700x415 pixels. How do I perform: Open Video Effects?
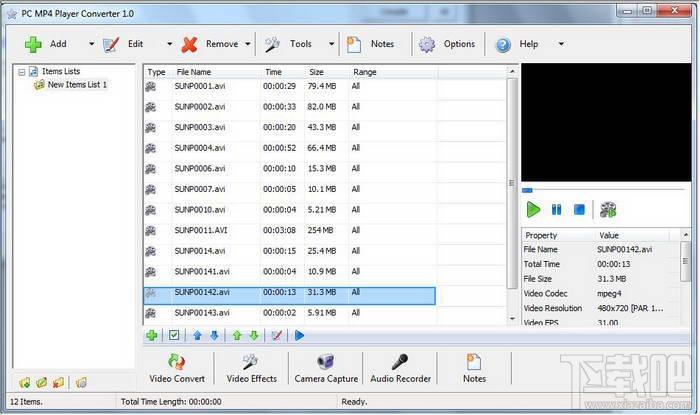pyautogui.click(x=252, y=368)
